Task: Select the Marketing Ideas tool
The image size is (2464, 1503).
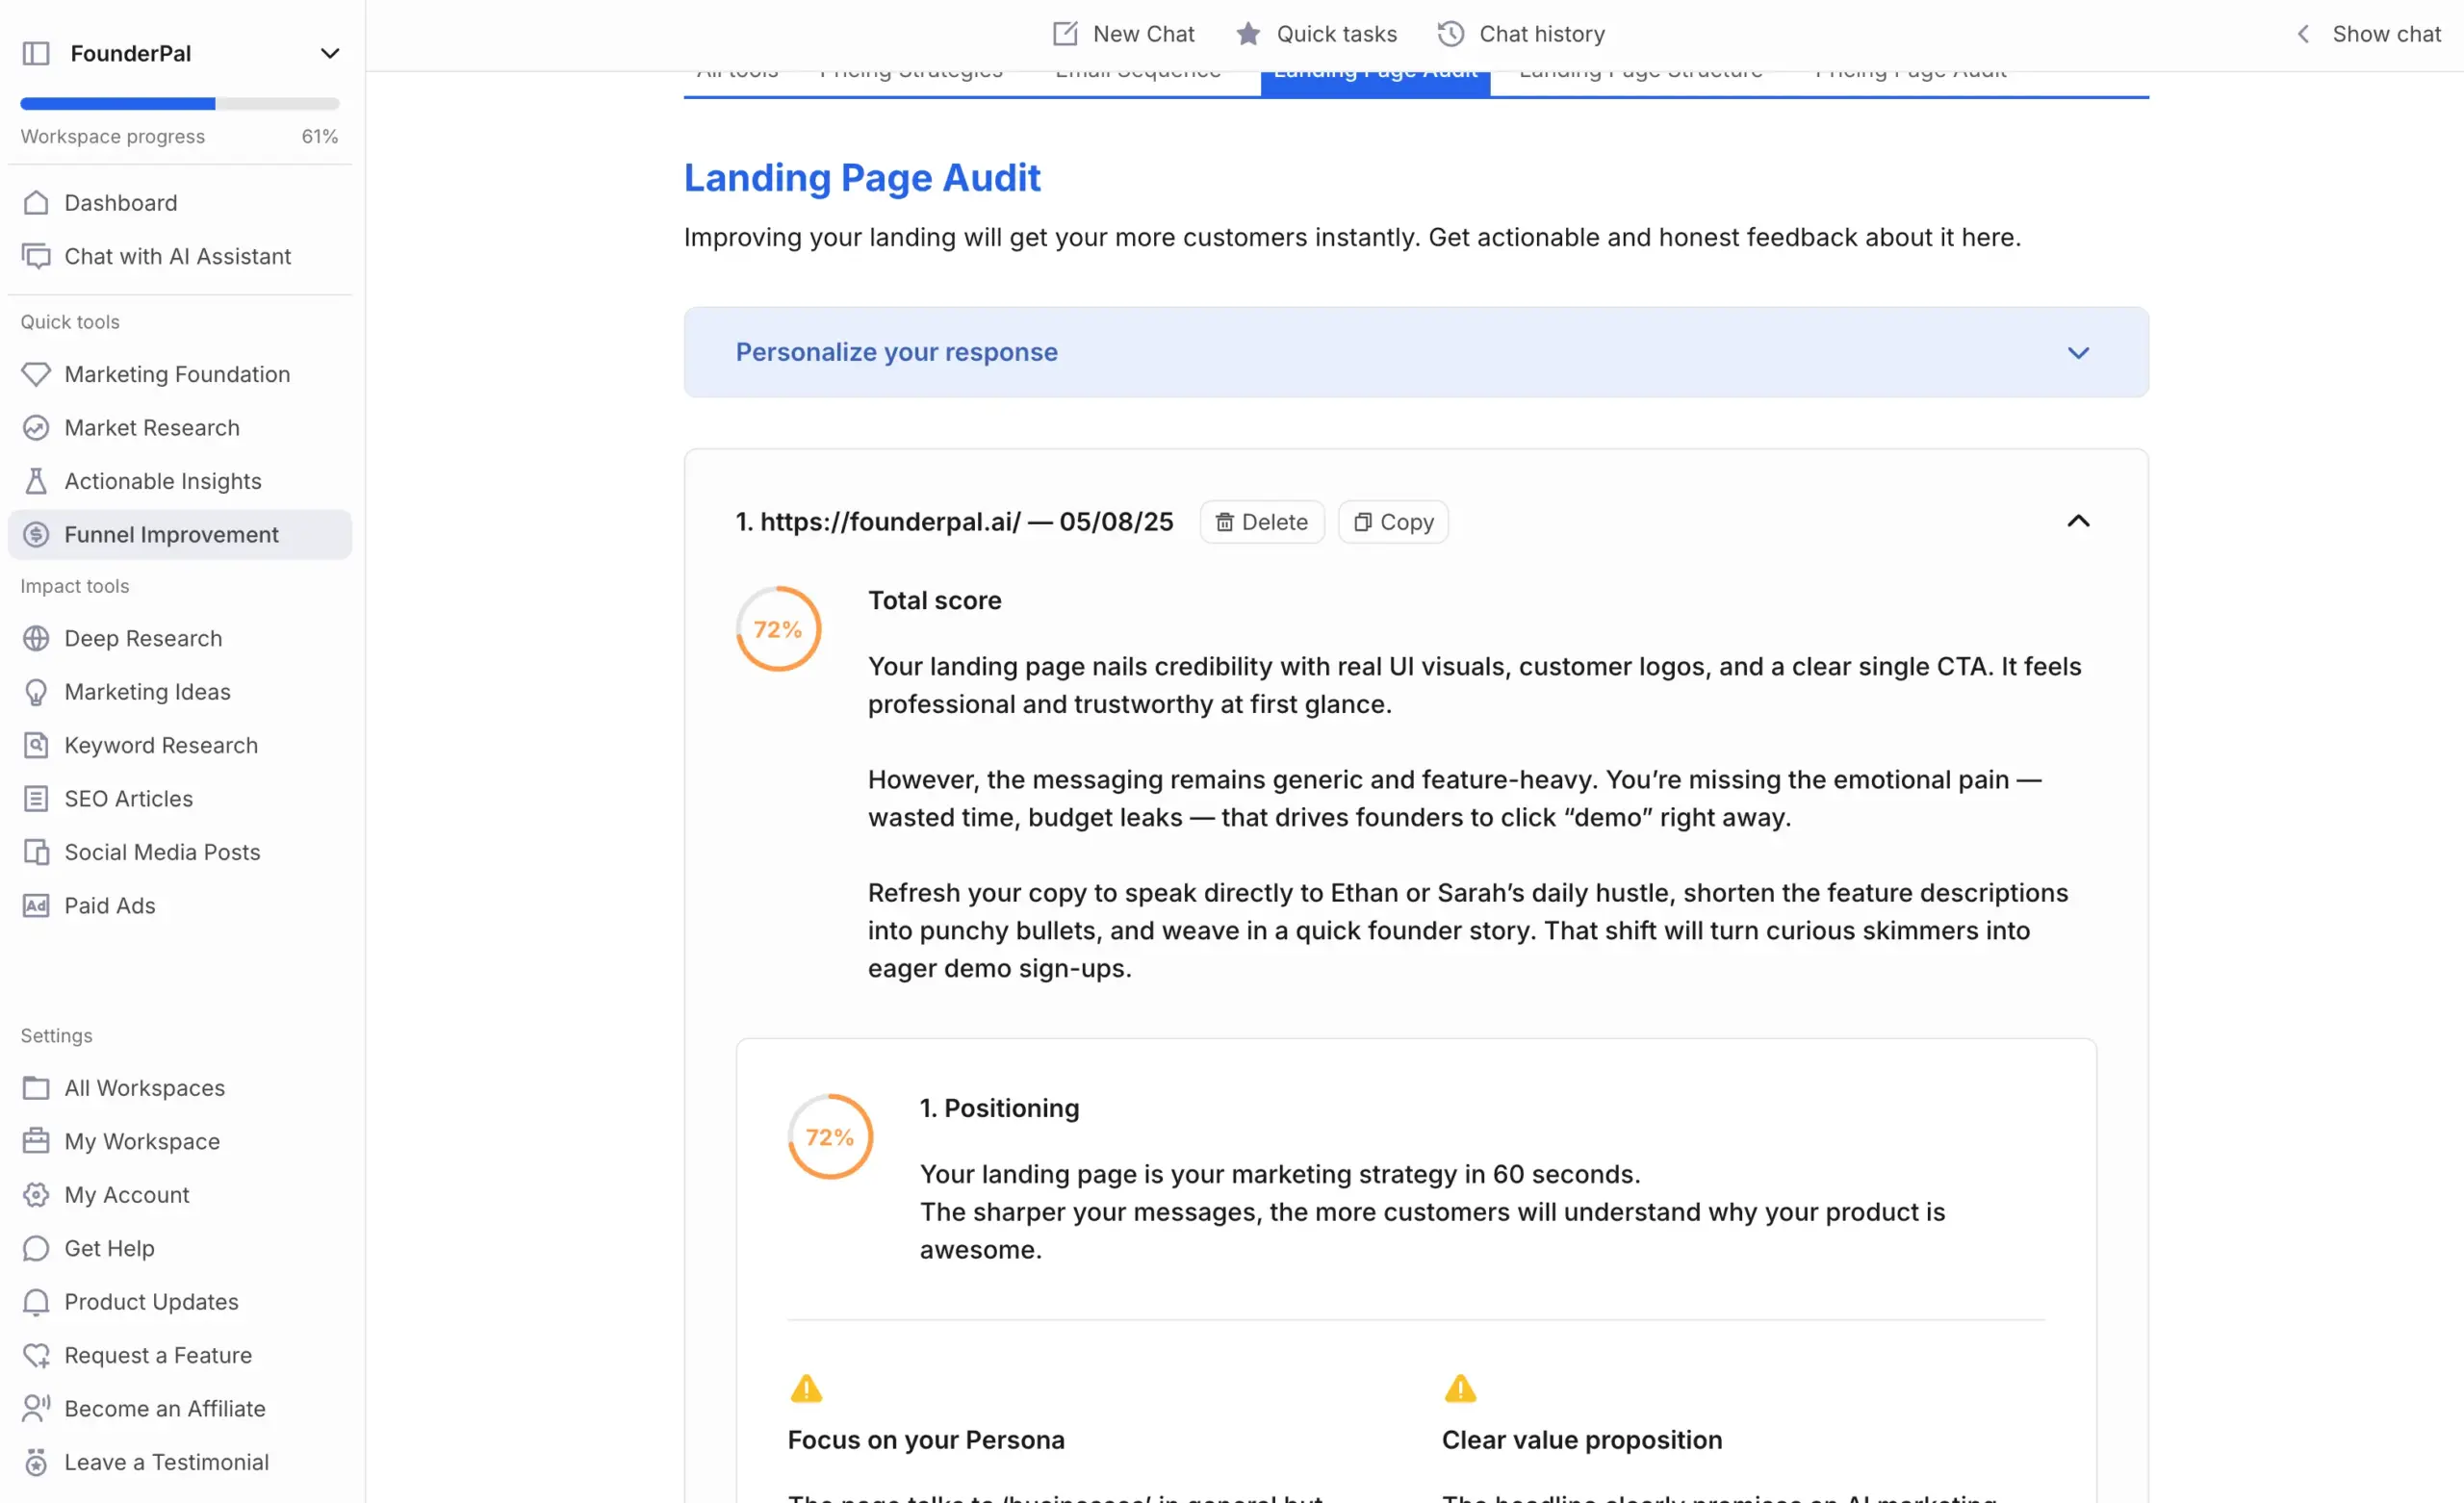Action: coord(147,691)
